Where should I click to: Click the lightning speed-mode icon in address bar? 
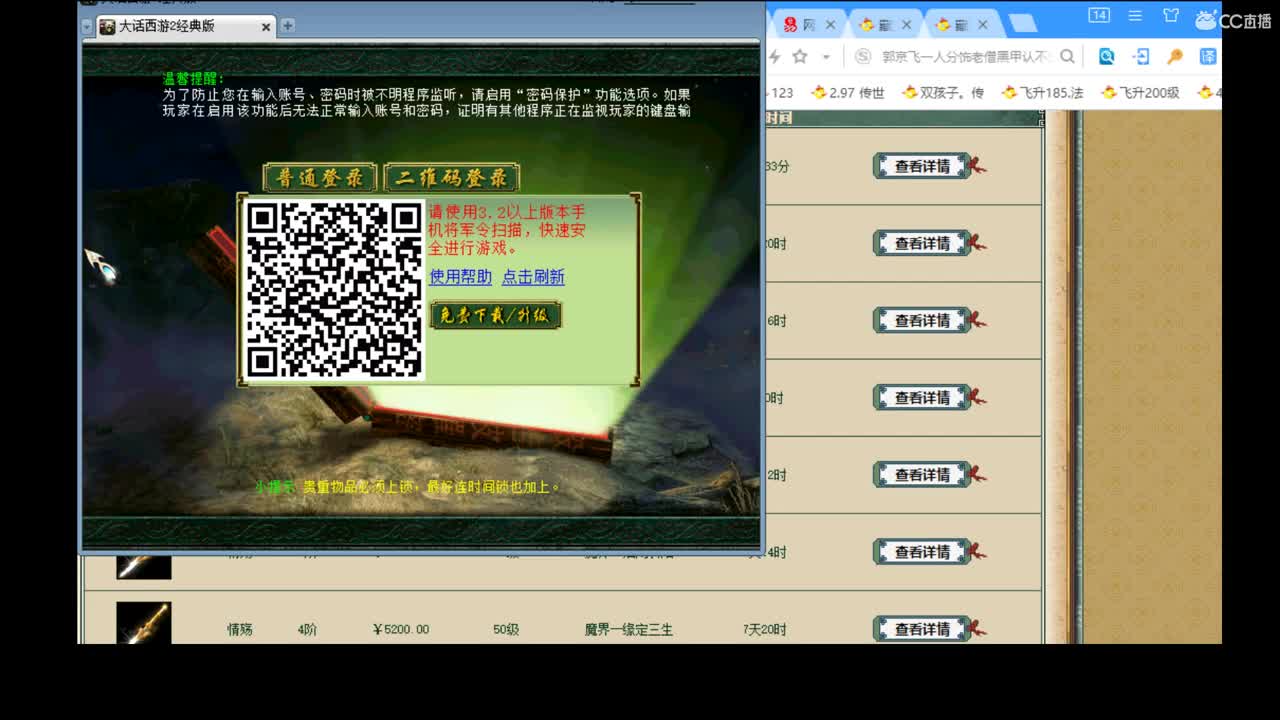pos(774,57)
